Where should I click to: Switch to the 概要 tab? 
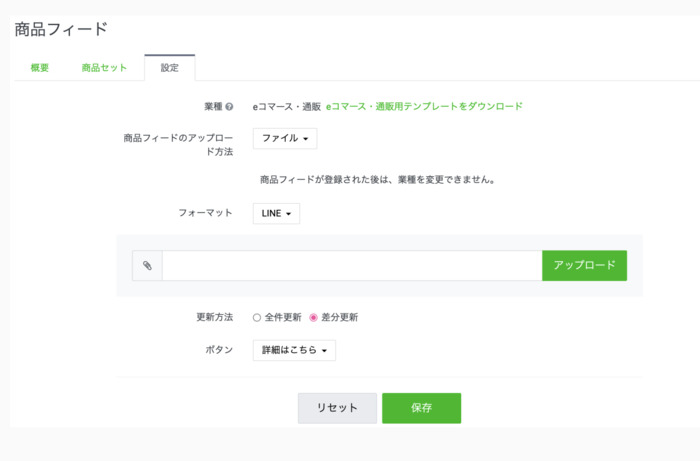click(x=40, y=68)
